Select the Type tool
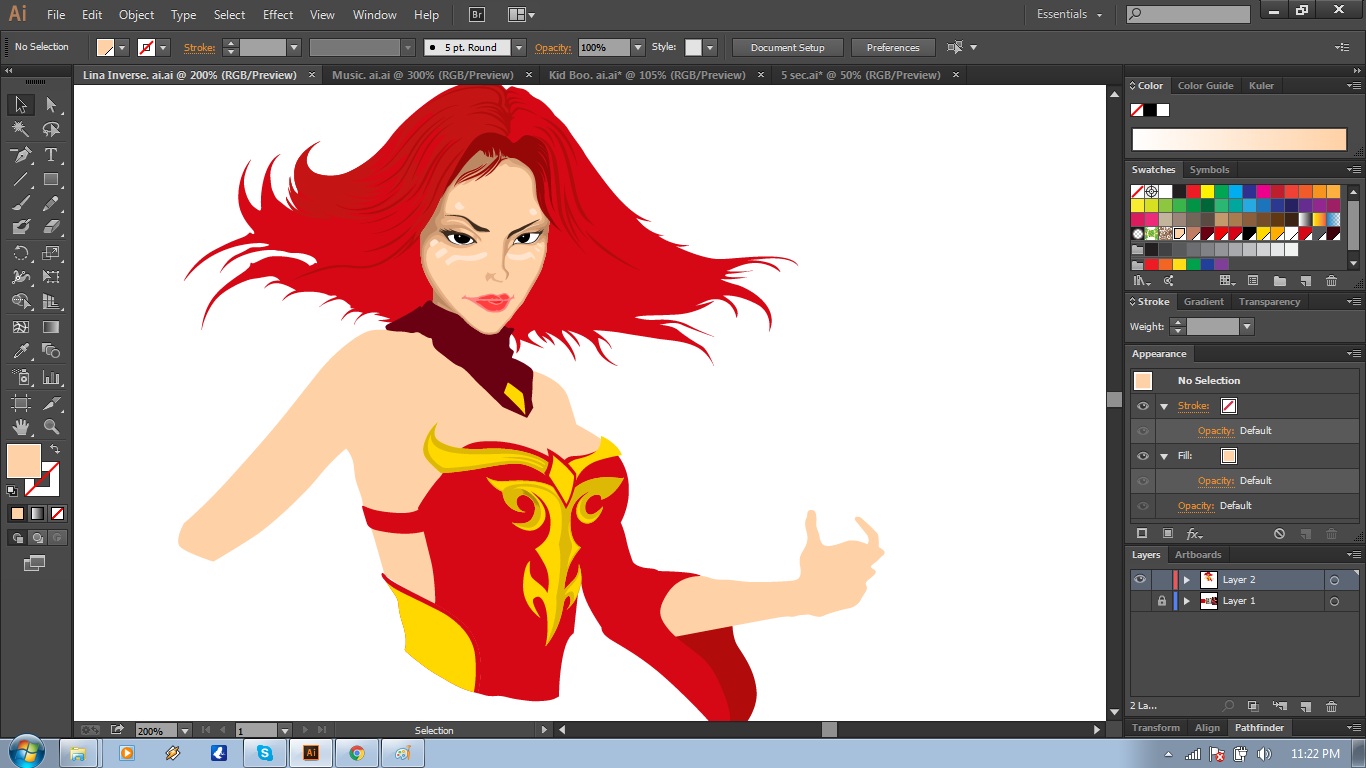This screenshot has height=768, width=1366. (51, 155)
